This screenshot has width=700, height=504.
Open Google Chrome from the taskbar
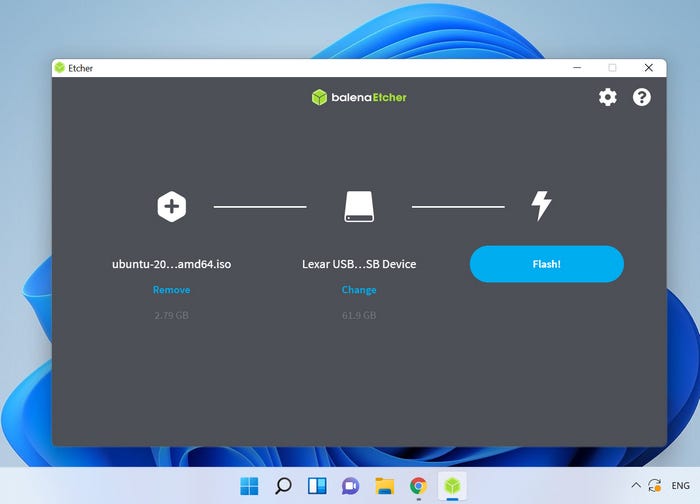coord(418,486)
